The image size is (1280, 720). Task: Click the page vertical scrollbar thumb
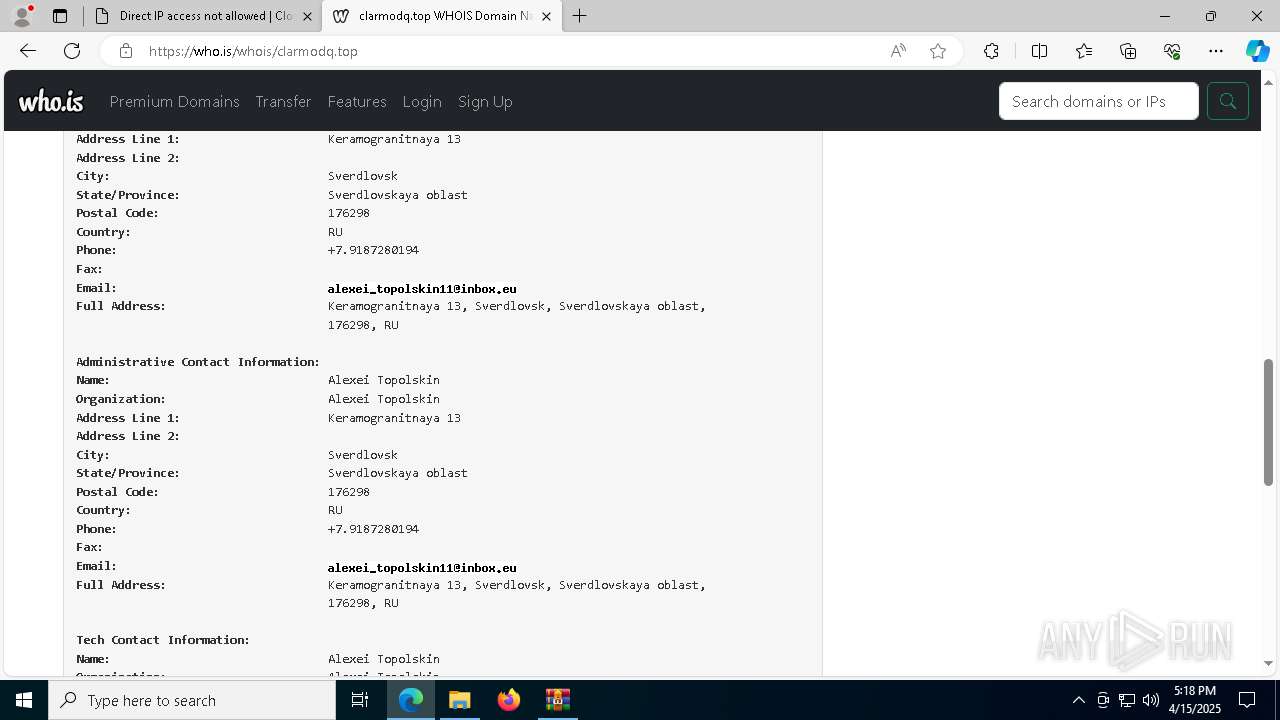point(1269,422)
